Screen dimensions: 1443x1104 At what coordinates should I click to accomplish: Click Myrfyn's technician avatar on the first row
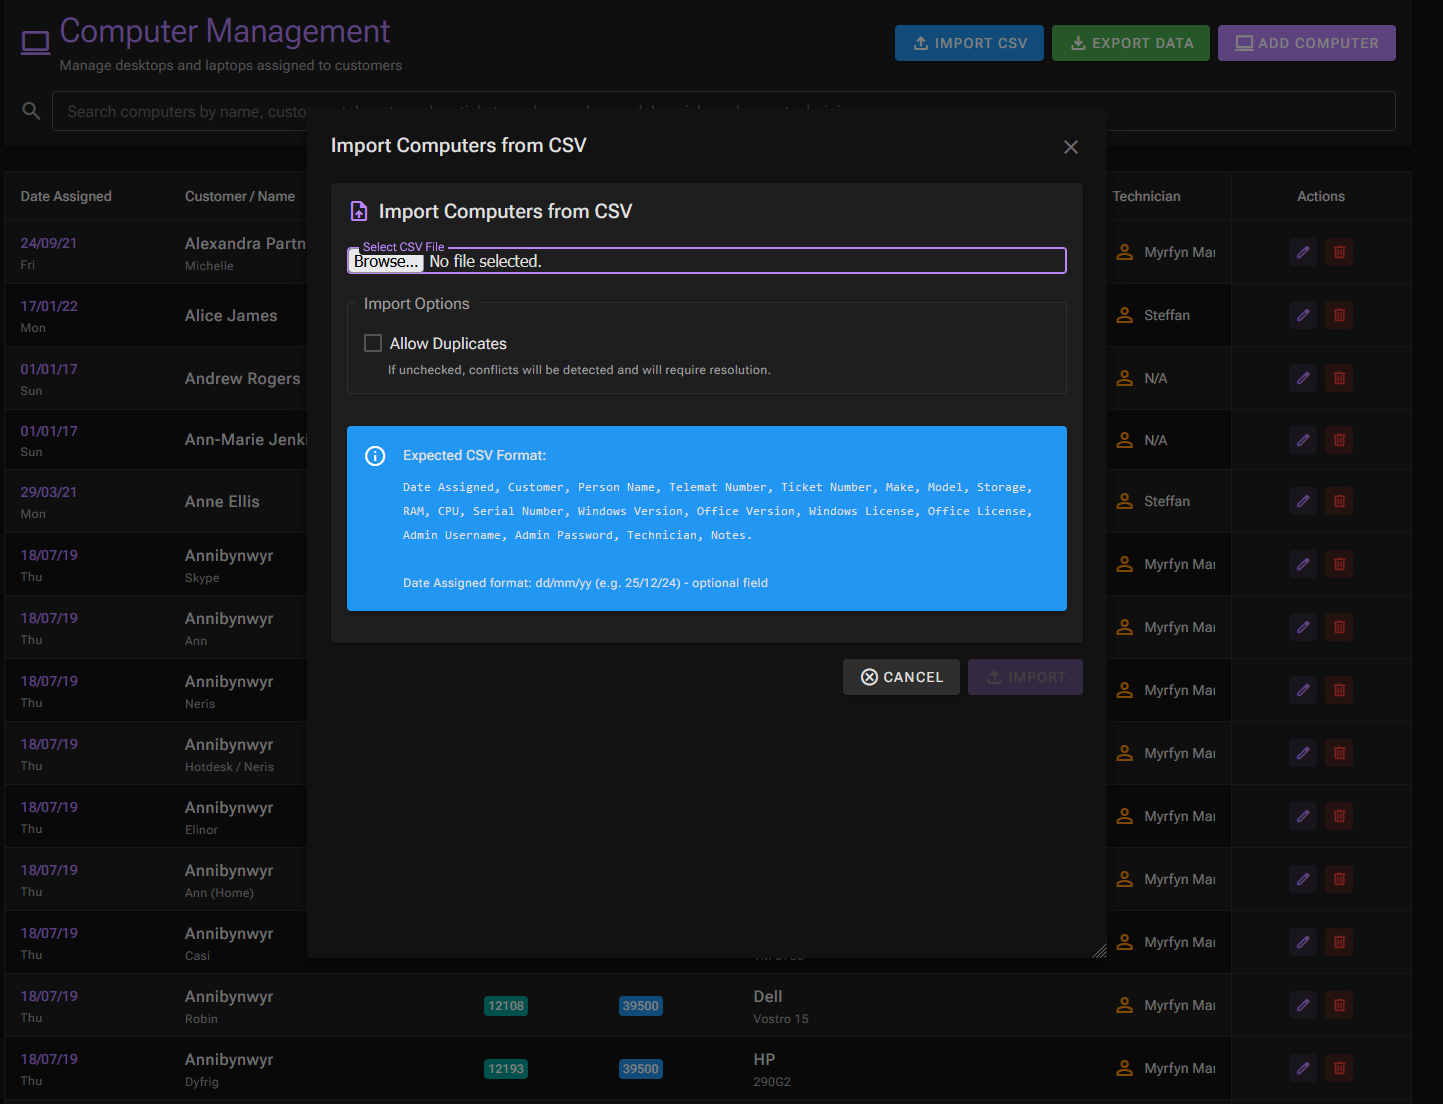[x=1123, y=252]
